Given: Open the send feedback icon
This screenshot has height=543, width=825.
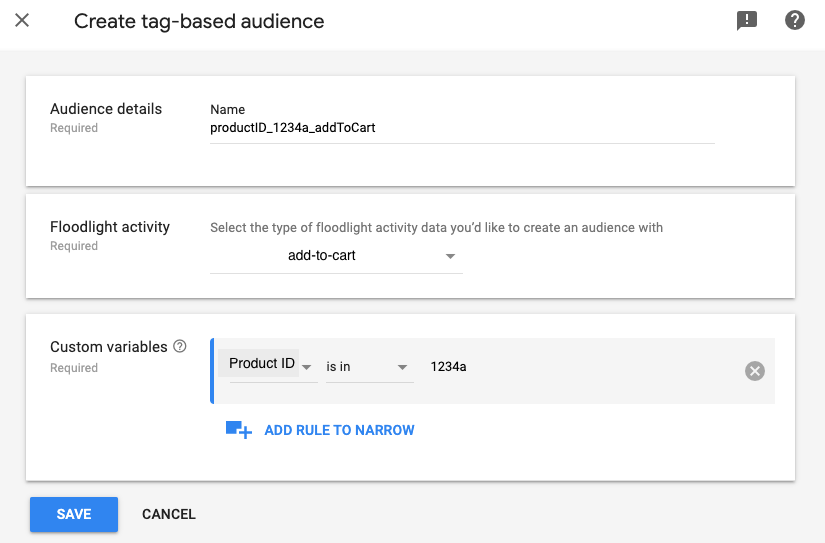Looking at the screenshot, I should click(x=747, y=21).
